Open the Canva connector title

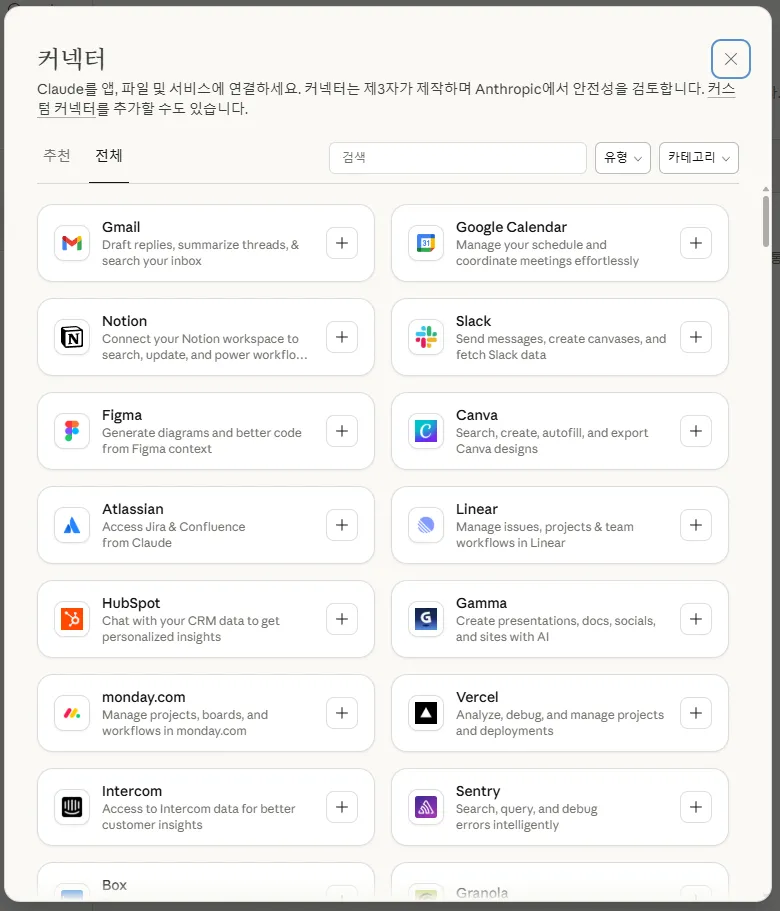tap(477, 415)
